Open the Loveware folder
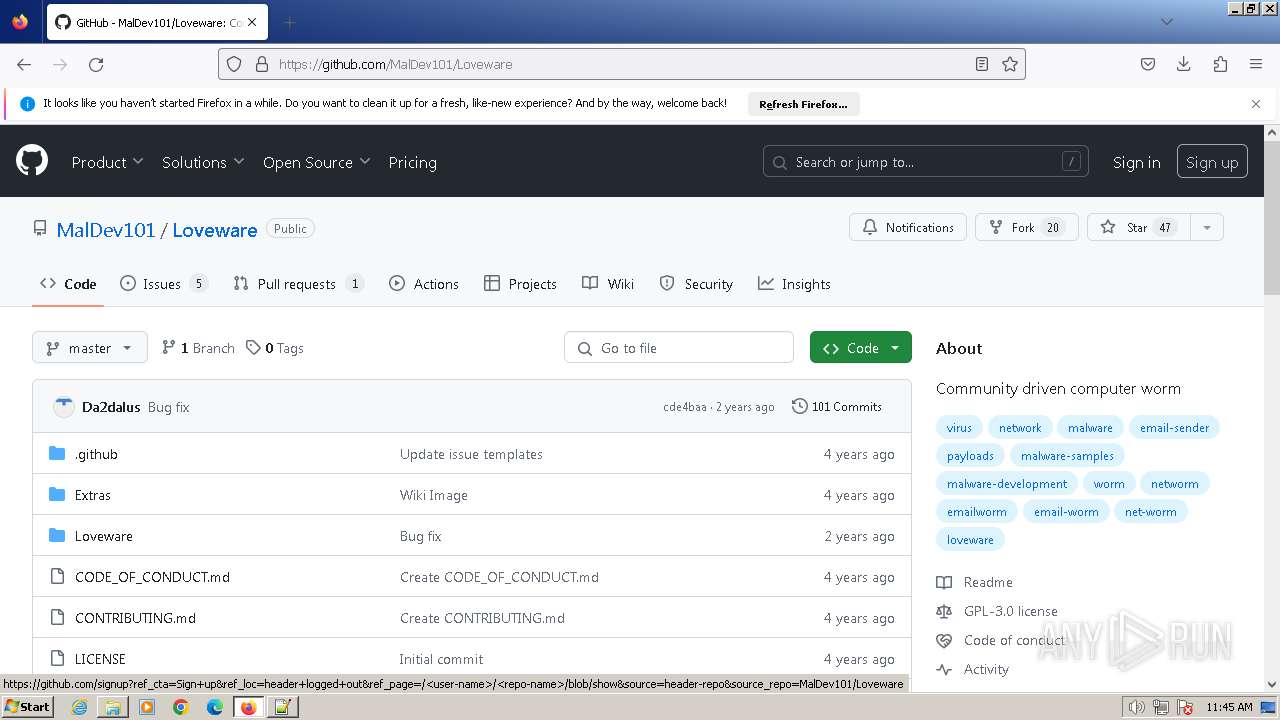Image resolution: width=1280 pixels, height=720 pixels. tap(104, 536)
